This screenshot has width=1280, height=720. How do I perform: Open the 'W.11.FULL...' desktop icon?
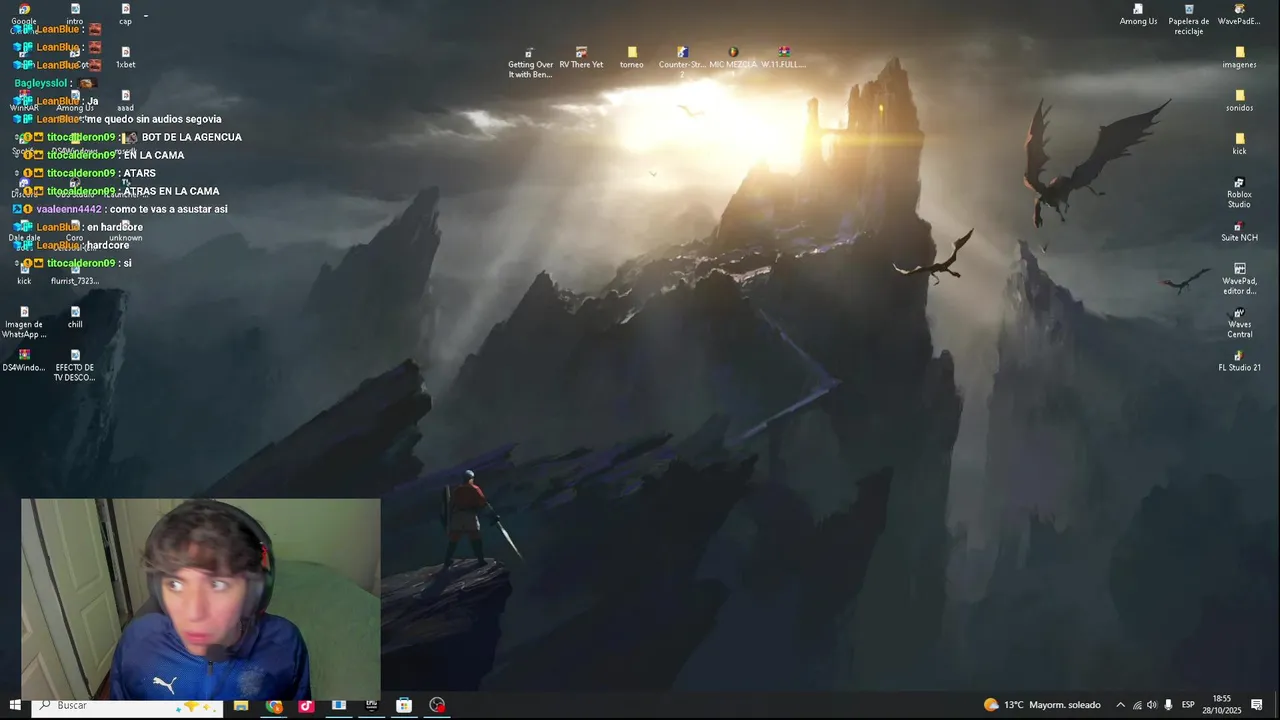tap(784, 57)
